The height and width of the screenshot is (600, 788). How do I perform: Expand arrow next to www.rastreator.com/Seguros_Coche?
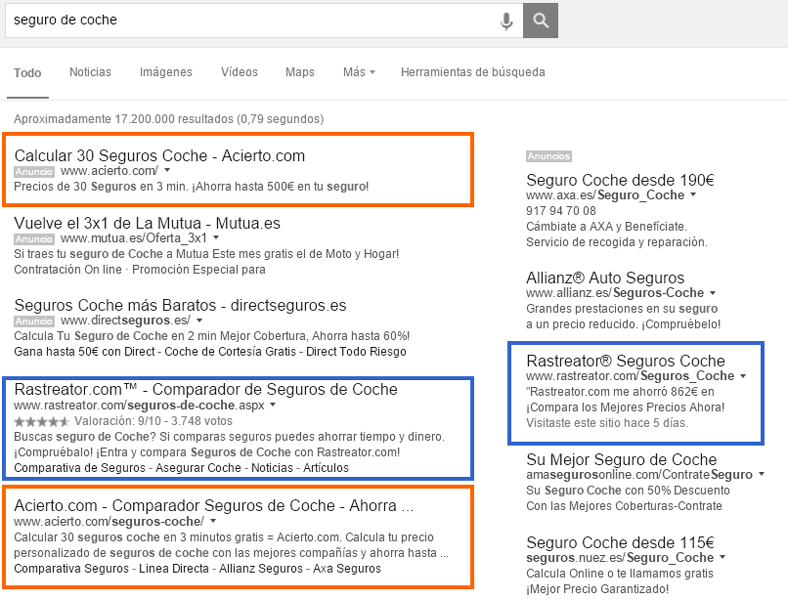point(743,376)
